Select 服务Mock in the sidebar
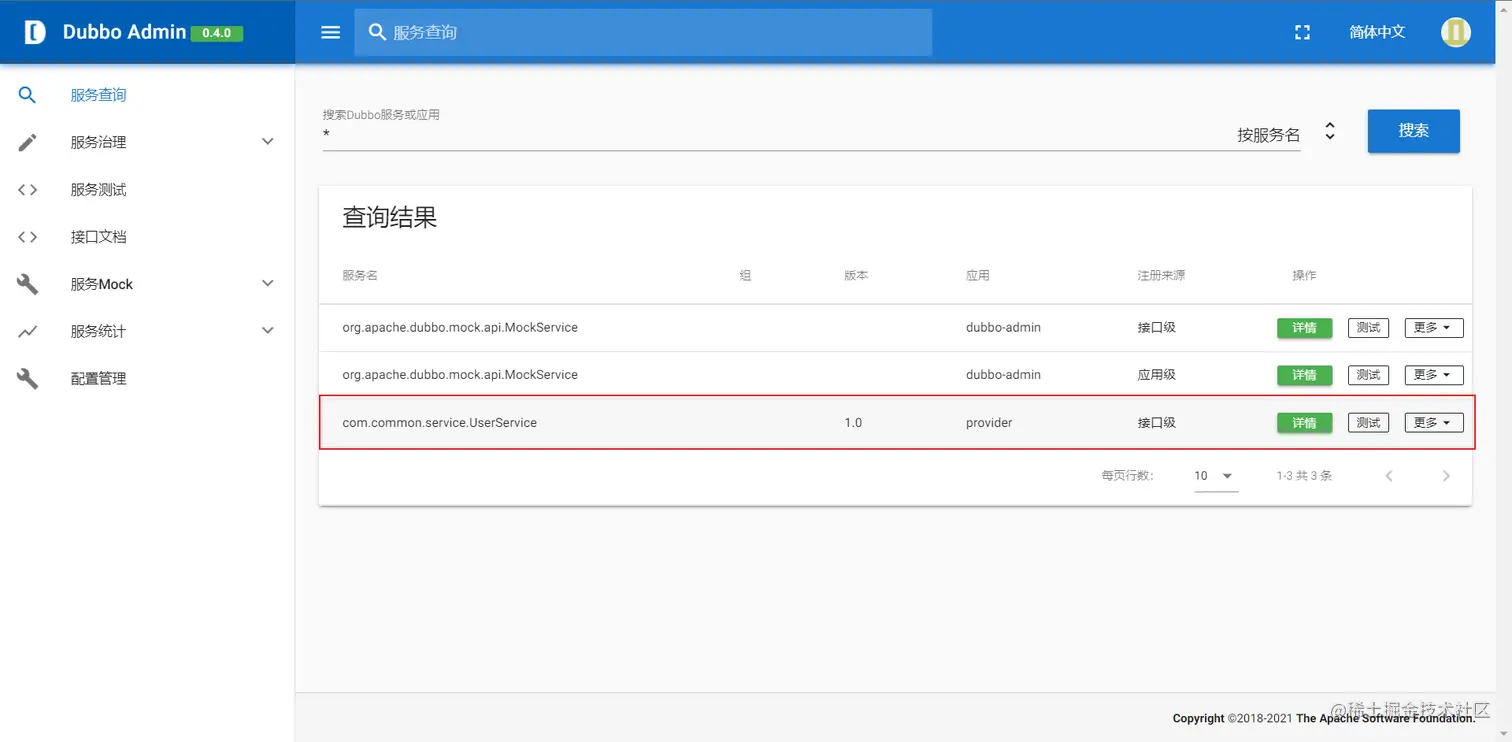The width and height of the screenshot is (1512, 742). pyautogui.click(x=101, y=284)
